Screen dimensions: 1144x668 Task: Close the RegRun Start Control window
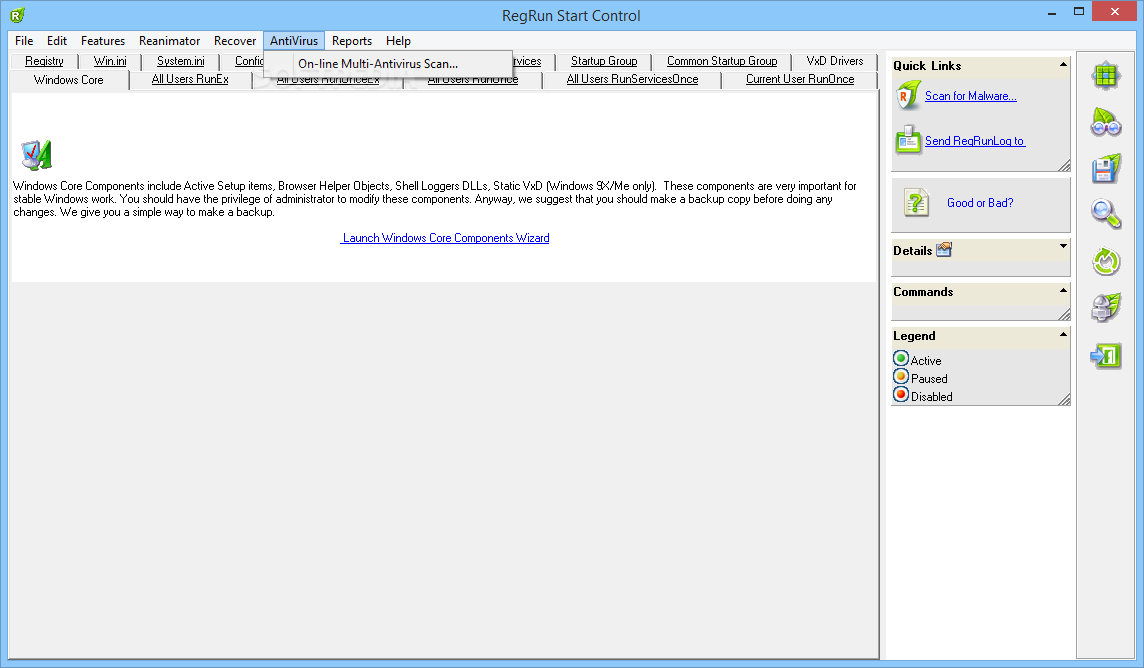pos(1114,12)
